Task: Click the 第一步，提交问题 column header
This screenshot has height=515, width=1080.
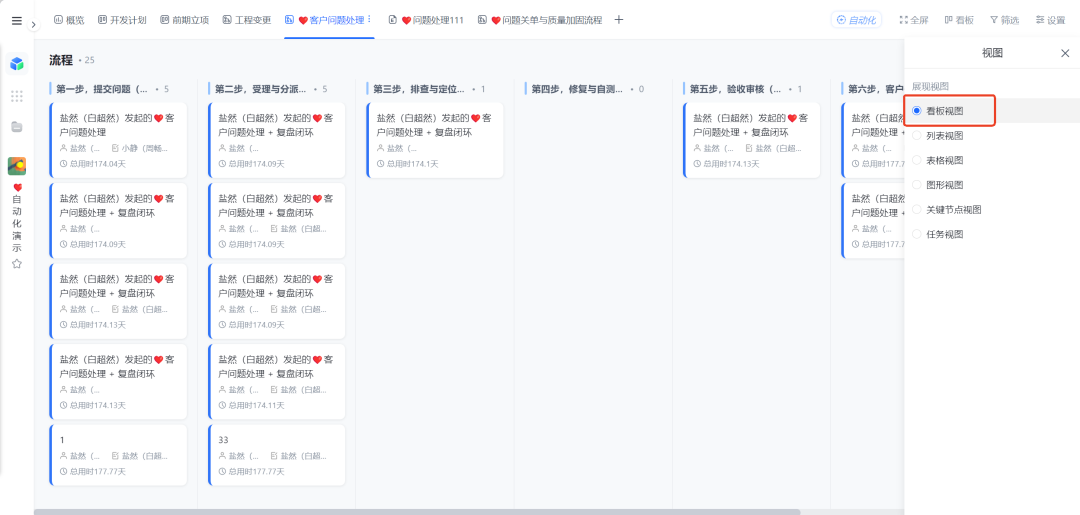Action: tap(102, 89)
